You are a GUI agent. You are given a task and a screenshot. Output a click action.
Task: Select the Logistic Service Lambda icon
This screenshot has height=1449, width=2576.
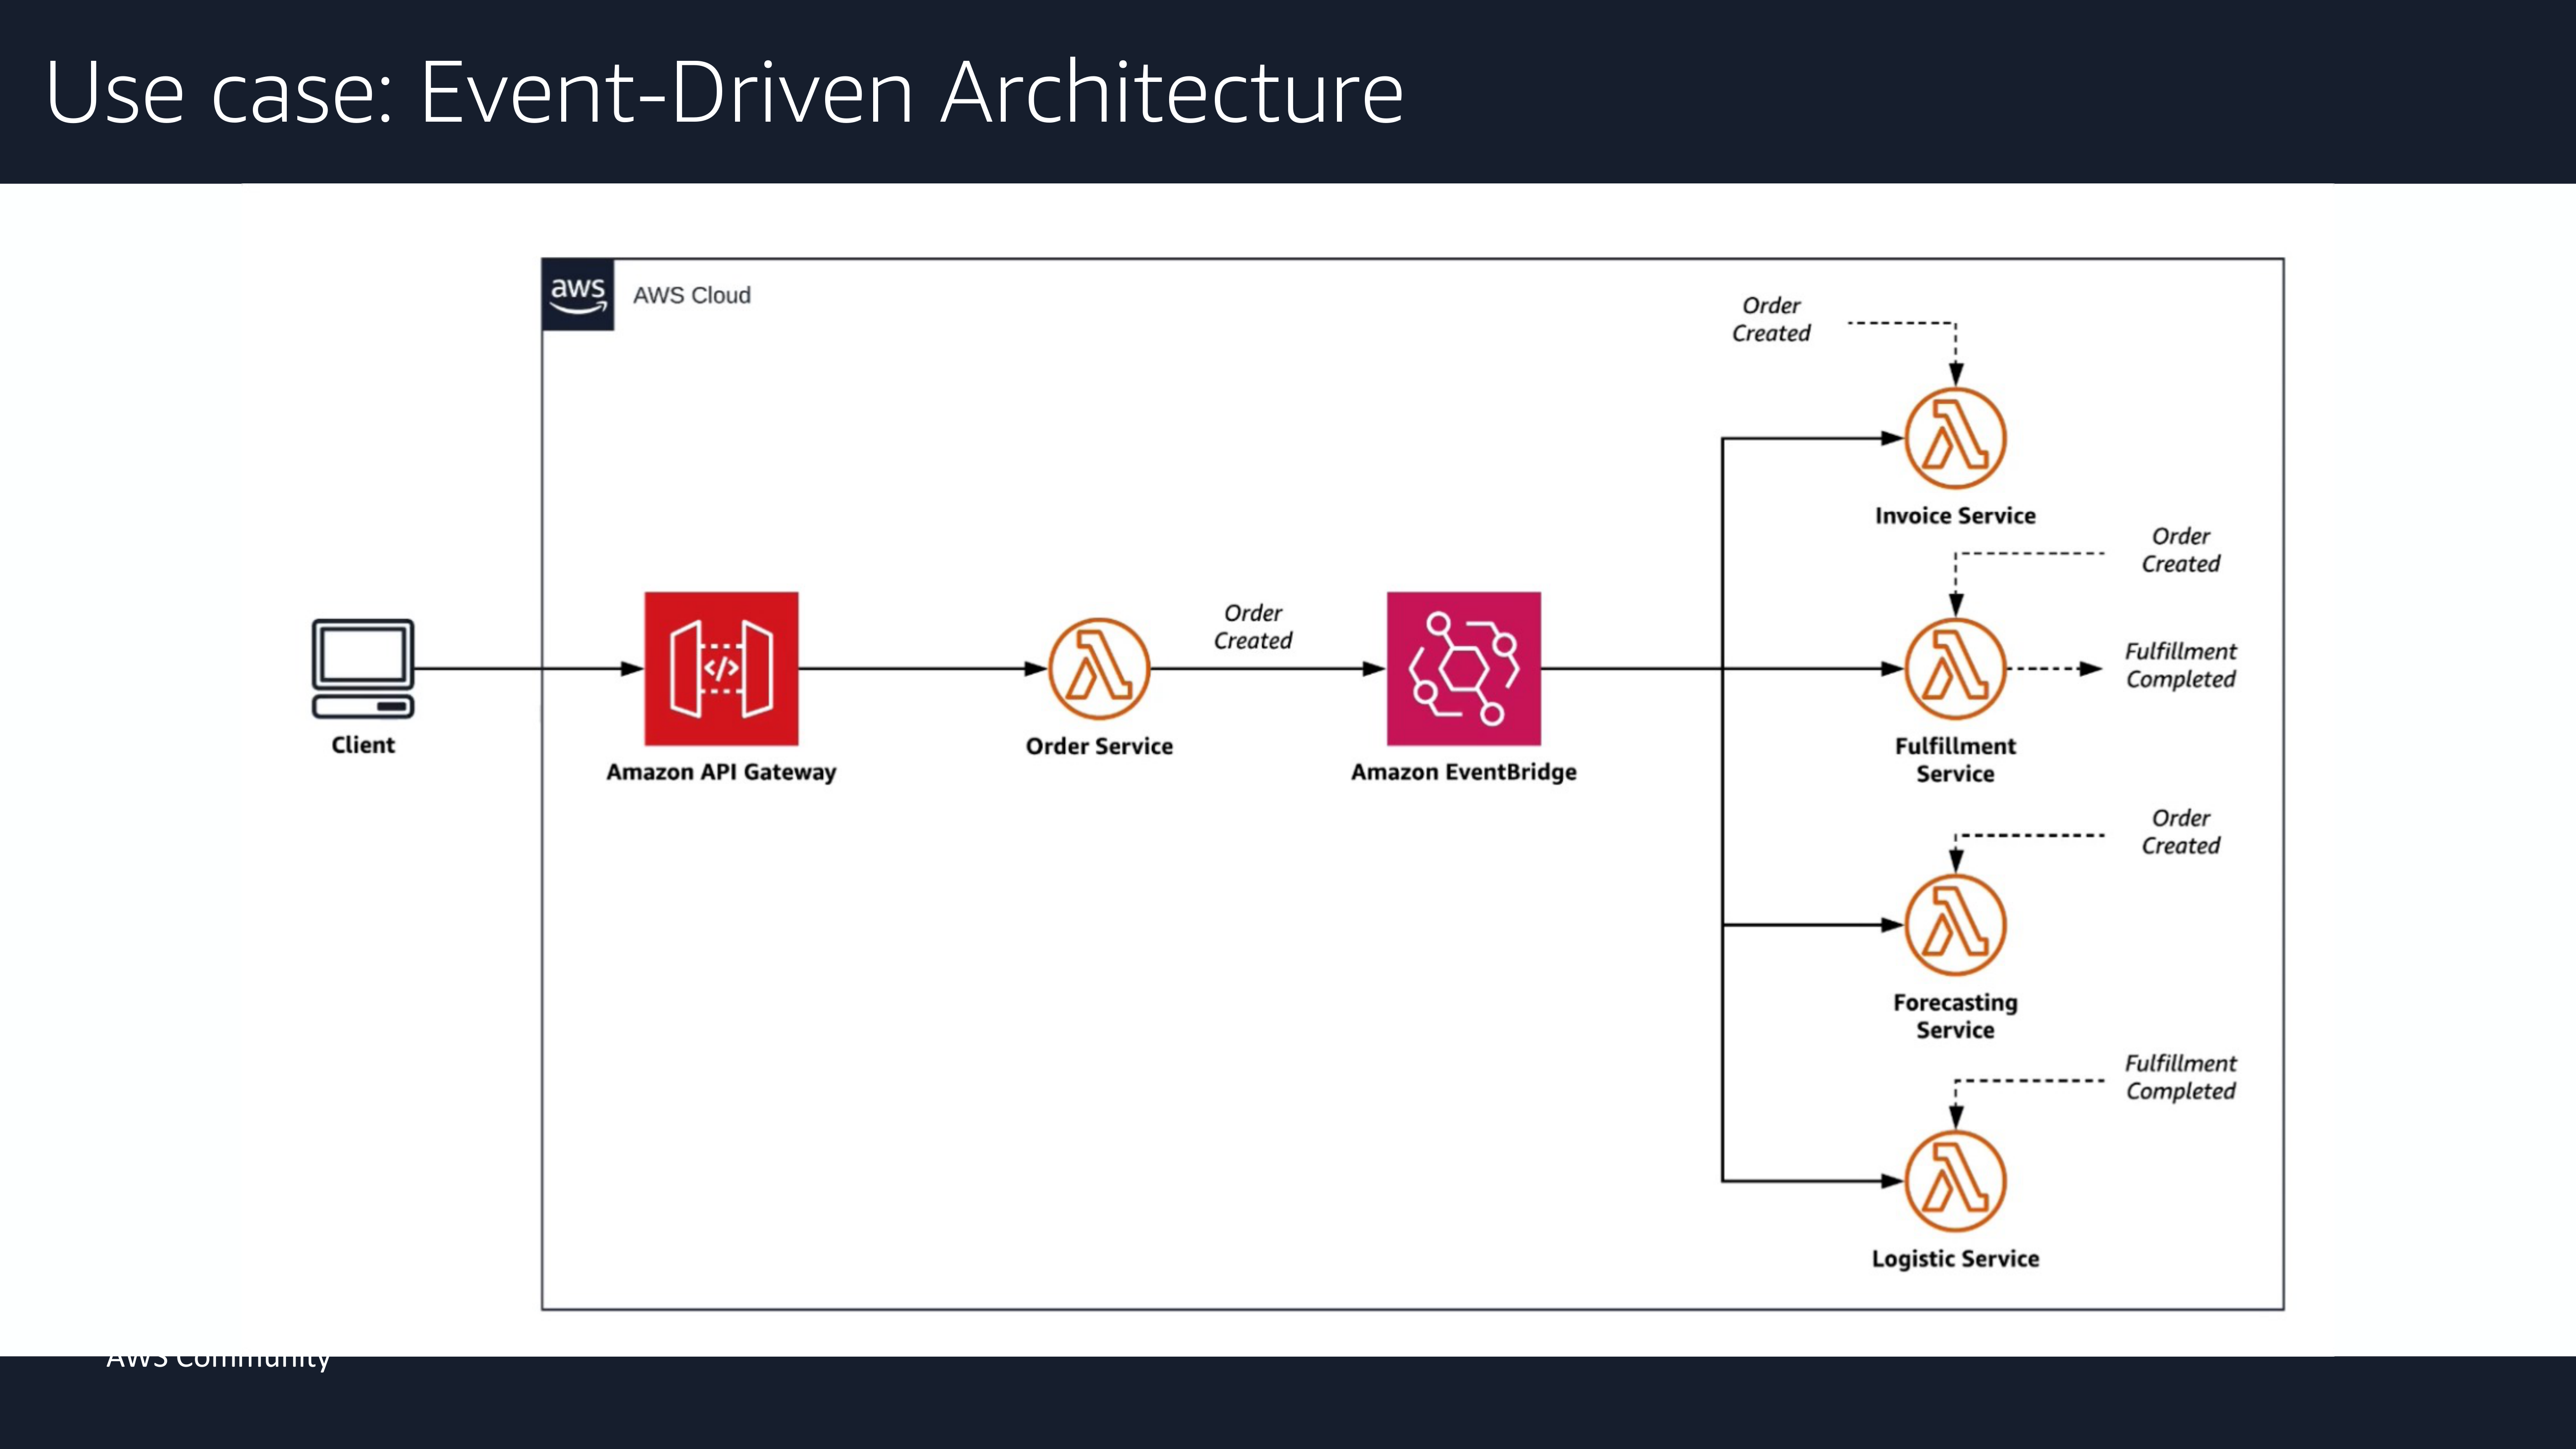coord(1955,1181)
